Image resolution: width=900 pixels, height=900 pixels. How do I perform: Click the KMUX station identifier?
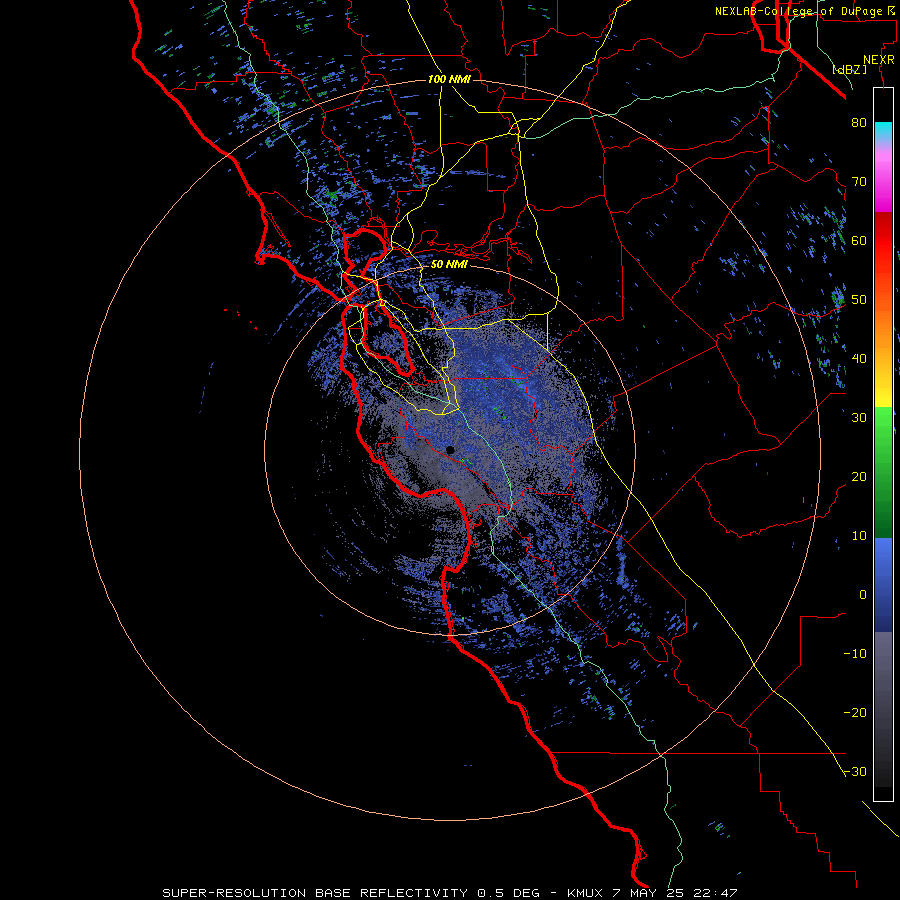[587, 893]
